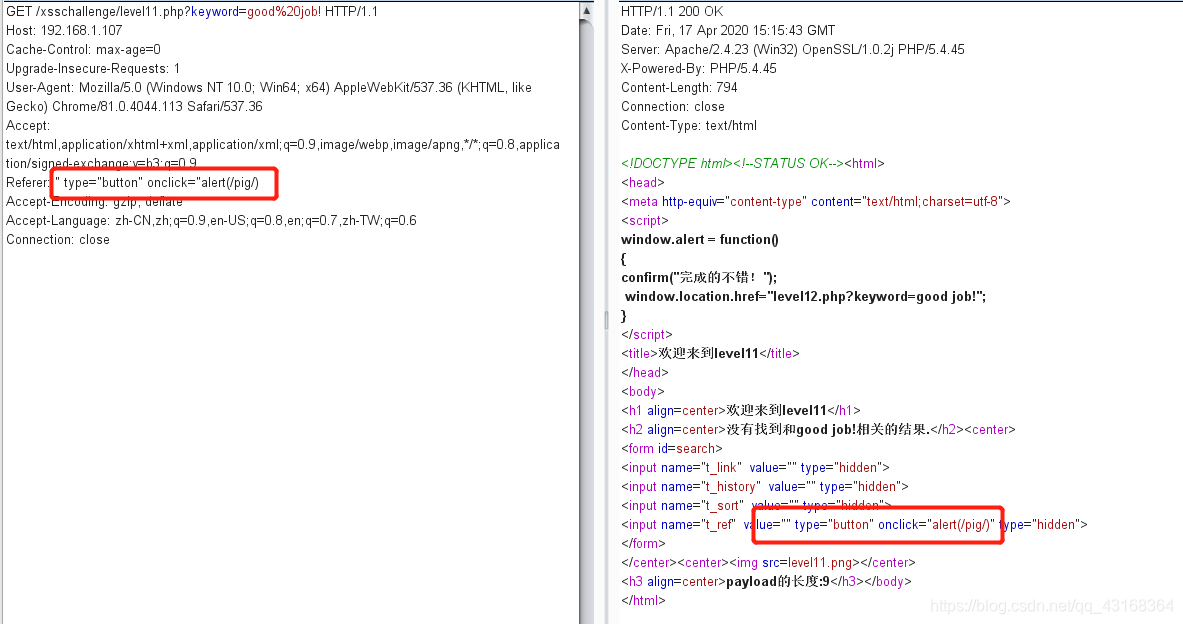Click 'Connection: close' in the response pane

coord(673,107)
